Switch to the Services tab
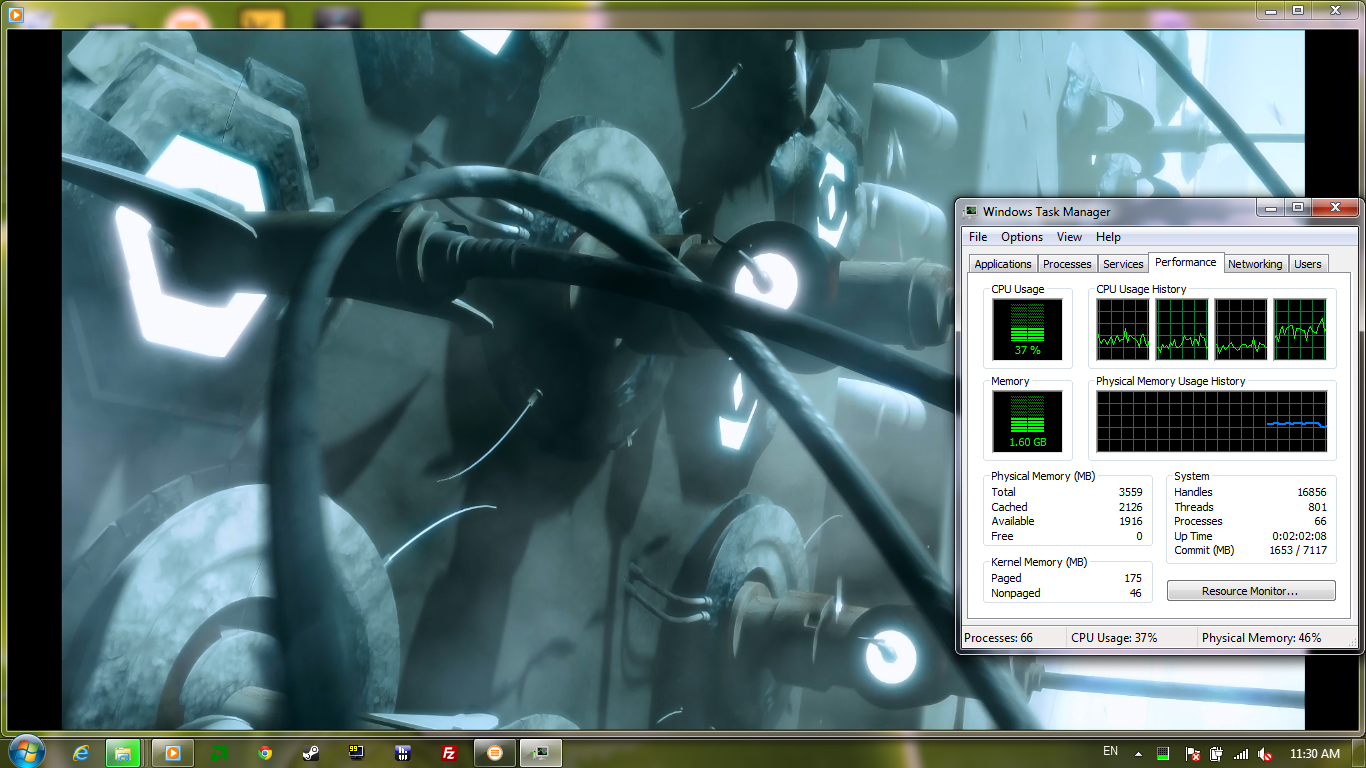Viewport: 1366px width, 768px height. click(x=1123, y=264)
